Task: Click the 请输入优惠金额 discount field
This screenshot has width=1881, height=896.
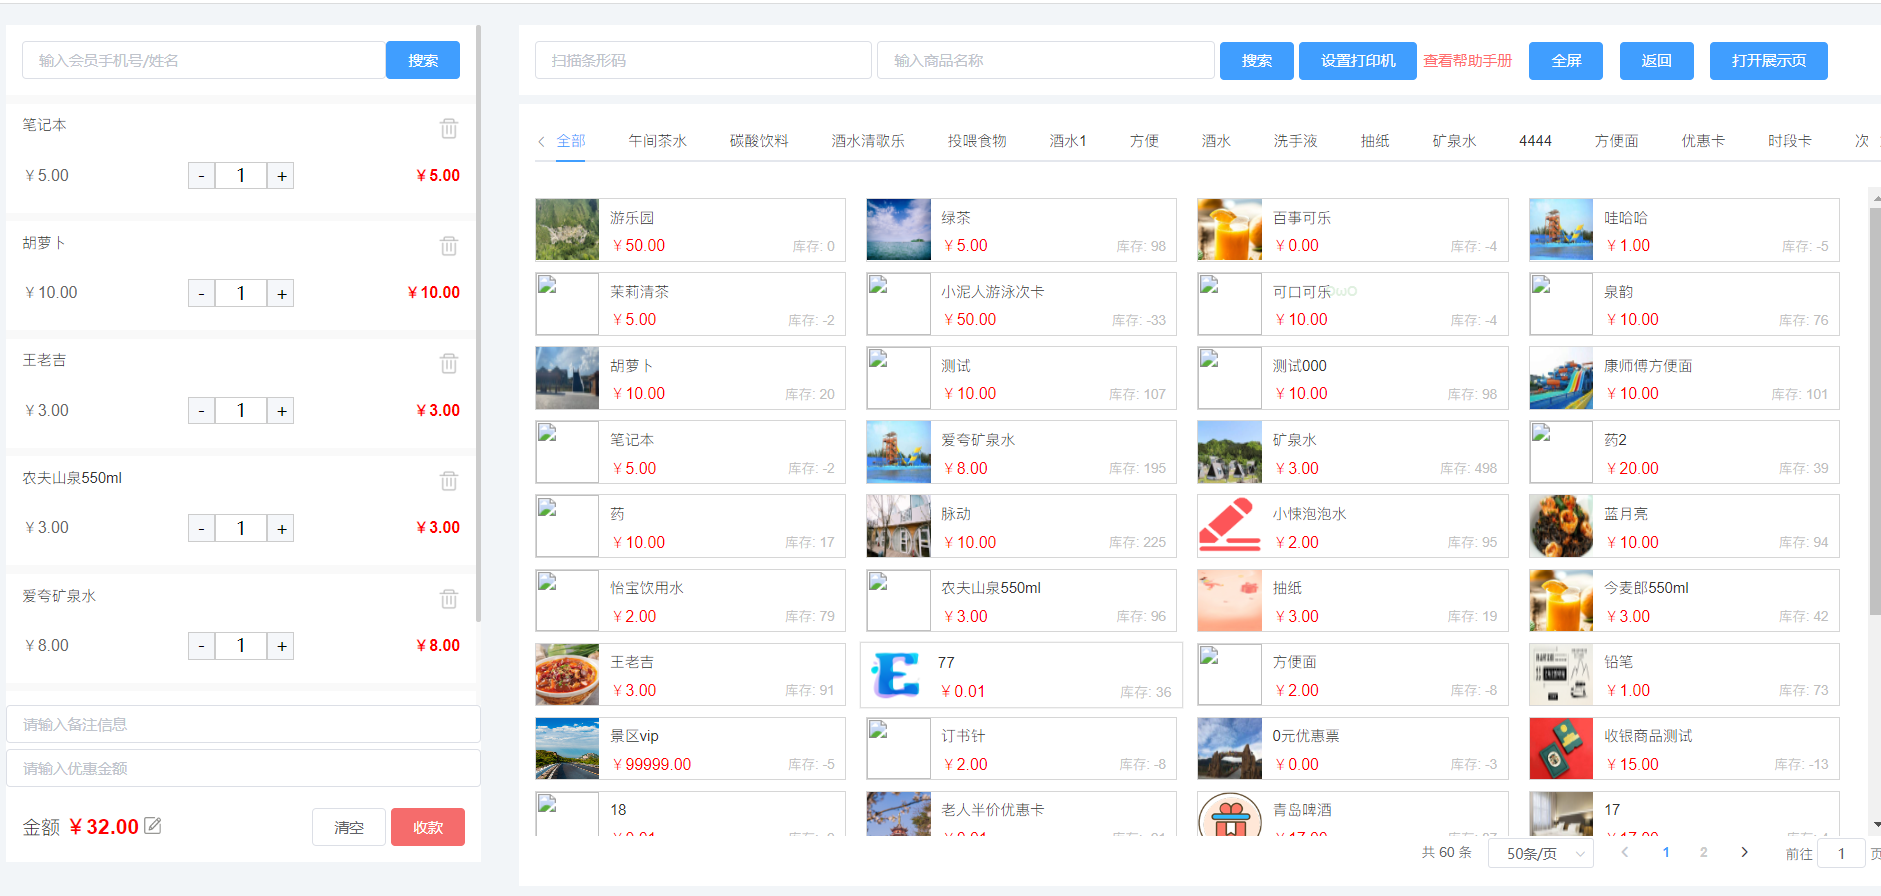Action: pos(243,768)
